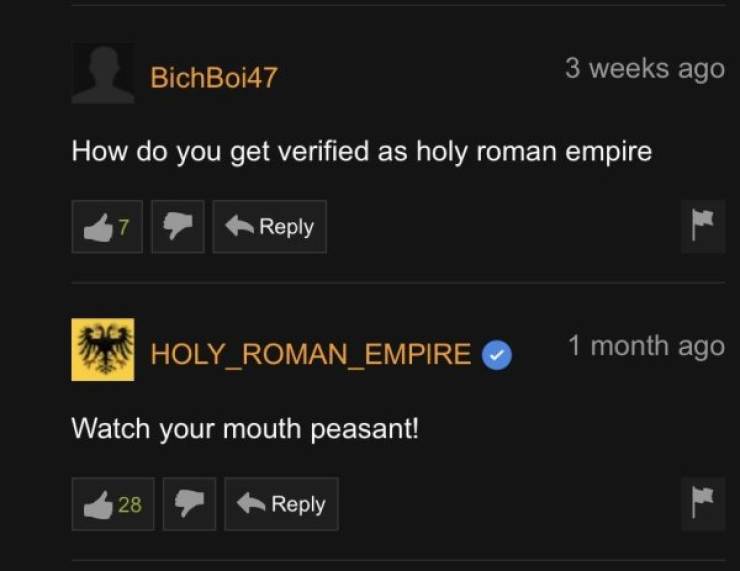This screenshot has width=740, height=571.
Task: Report HOLY_ROMAN_EMPIRE's comment using flag icon
Action: click(703, 503)
